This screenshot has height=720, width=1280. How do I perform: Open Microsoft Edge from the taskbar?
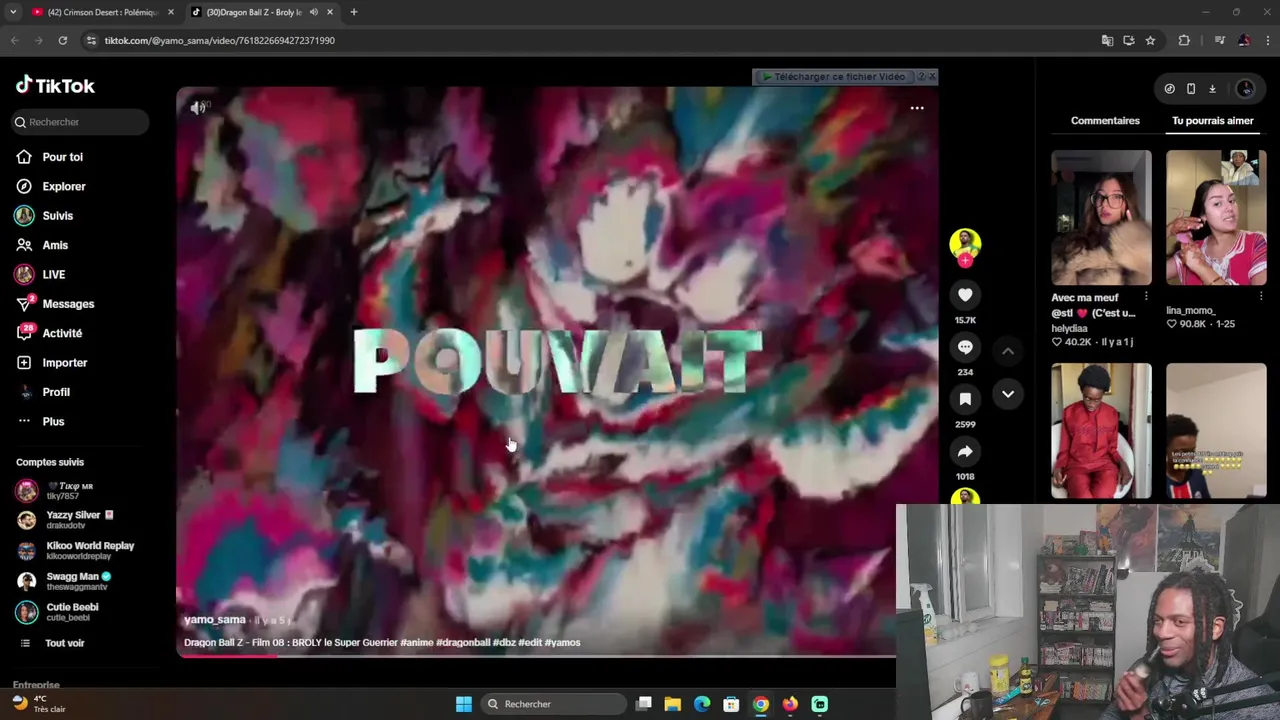coord(702,704)
